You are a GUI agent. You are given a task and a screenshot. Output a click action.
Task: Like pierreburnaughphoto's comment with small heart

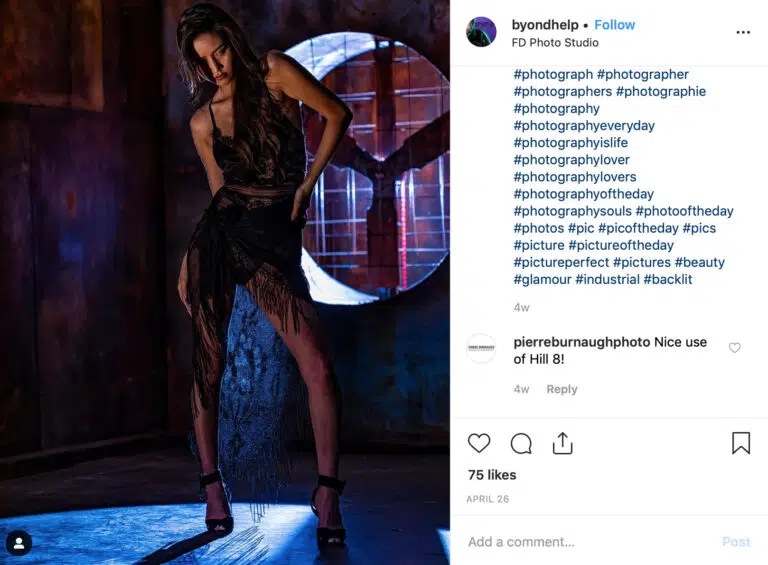pos(734,348)
